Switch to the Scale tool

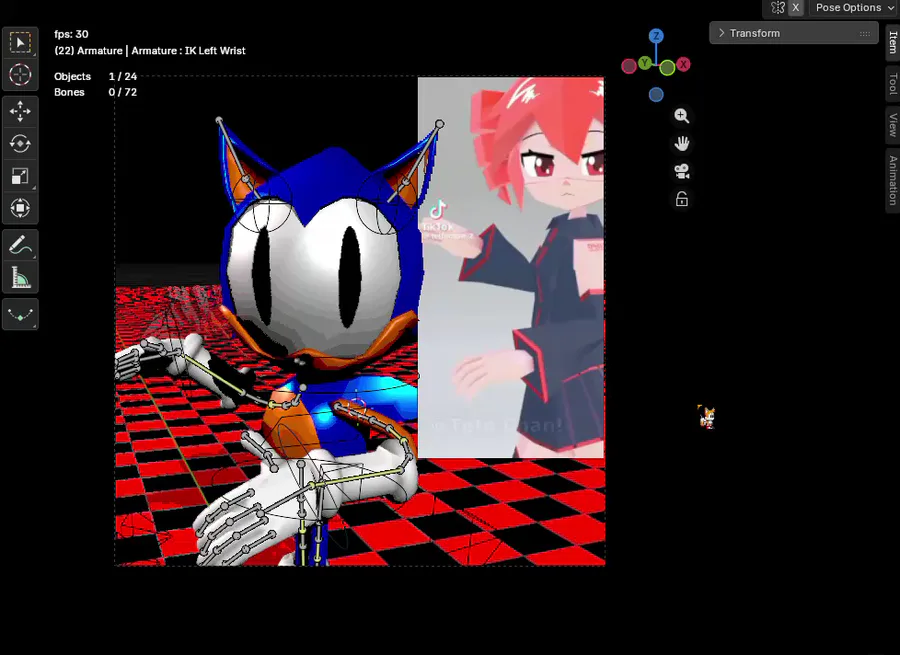coord(20,176)
